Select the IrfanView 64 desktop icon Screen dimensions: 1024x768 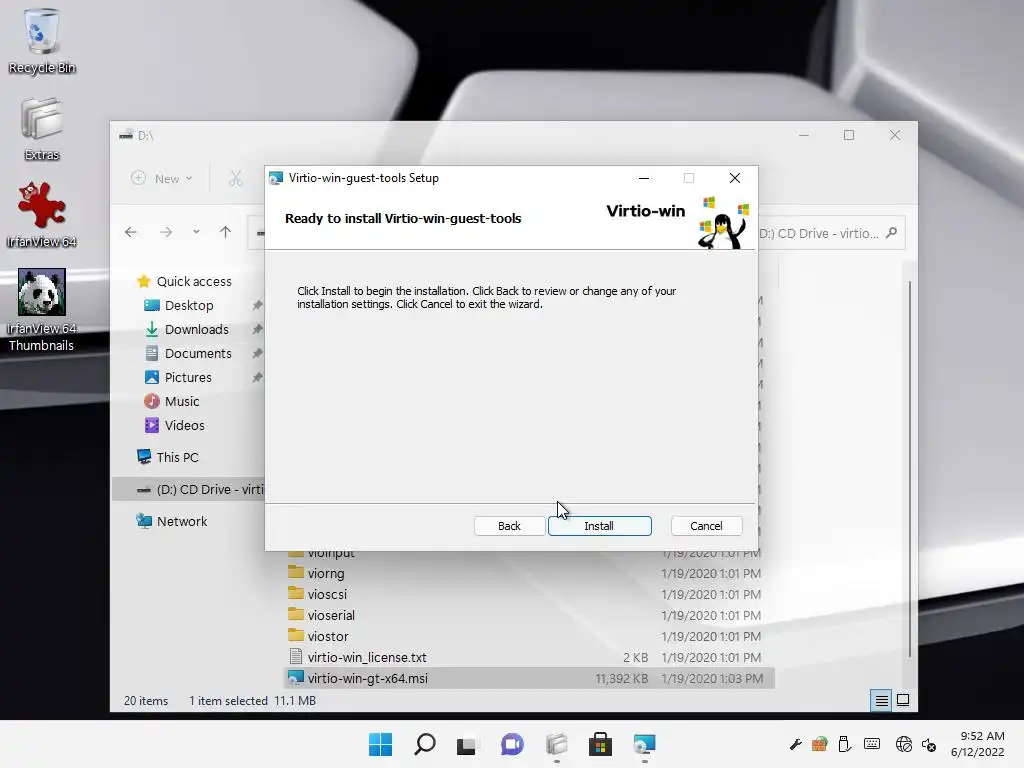pos(42,216)
